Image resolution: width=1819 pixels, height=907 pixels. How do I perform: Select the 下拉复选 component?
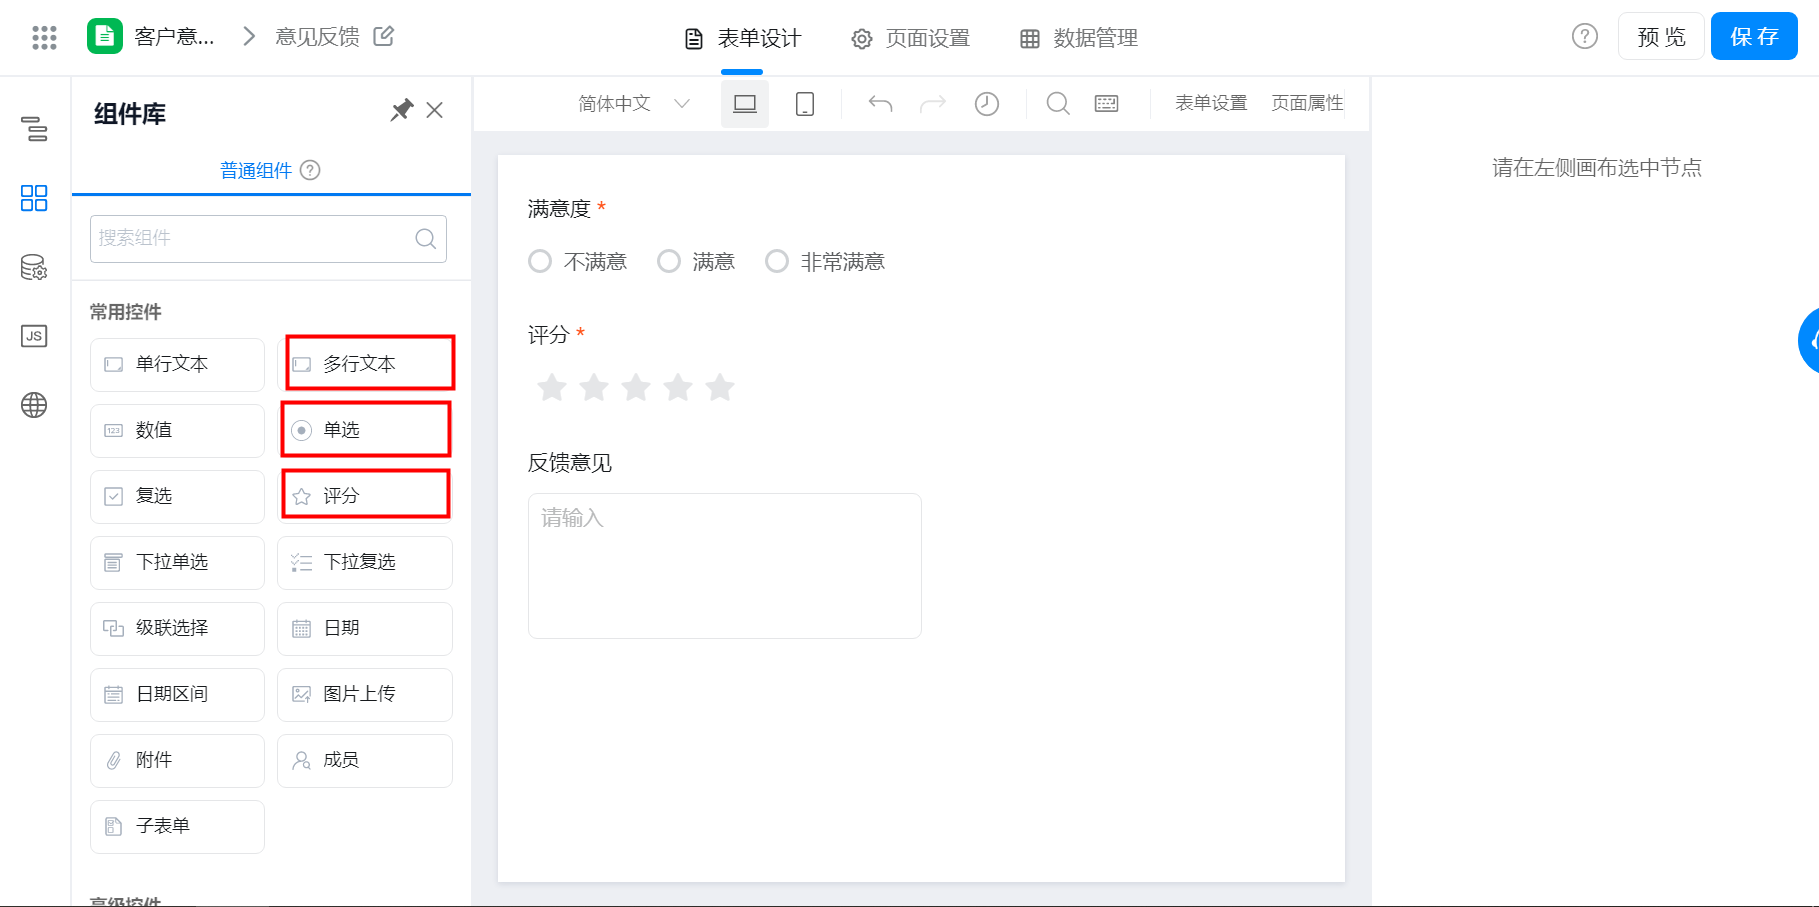click(x=365, y=562)
